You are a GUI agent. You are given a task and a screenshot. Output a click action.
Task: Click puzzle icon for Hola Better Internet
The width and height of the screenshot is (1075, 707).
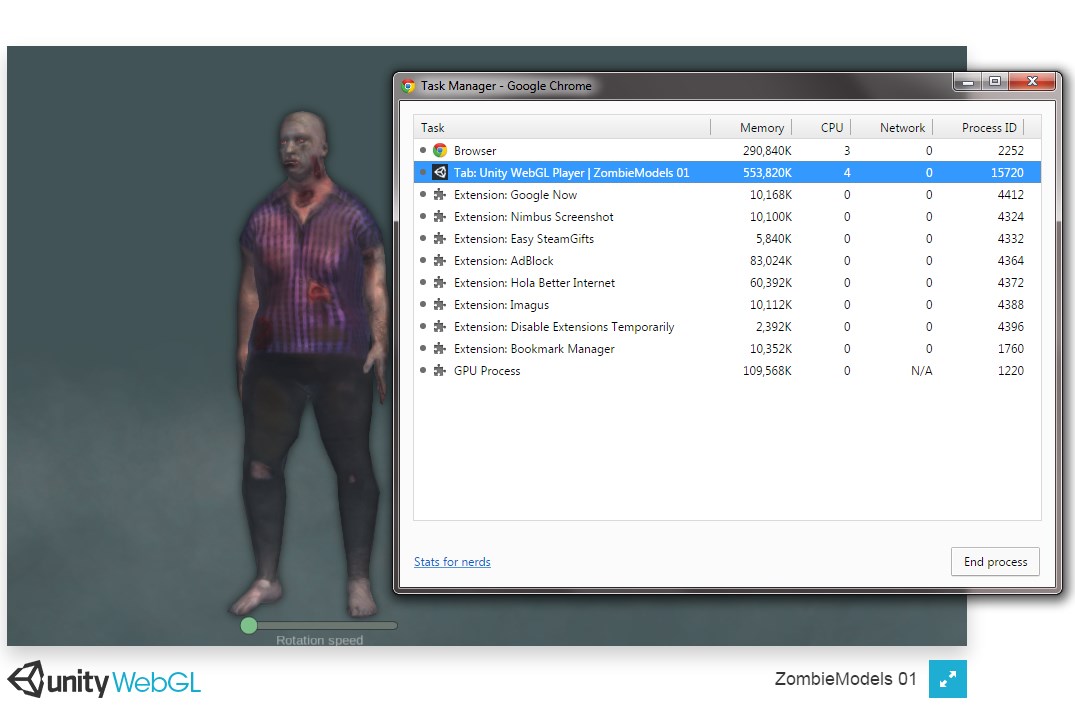440,283
